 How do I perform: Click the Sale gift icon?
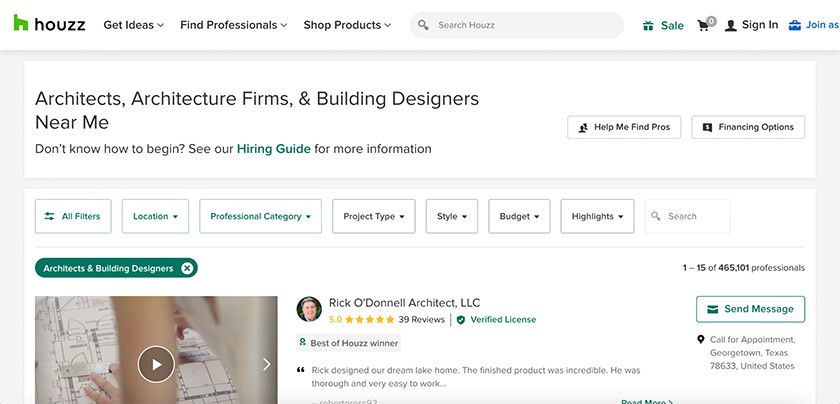(x=648, y=26)
